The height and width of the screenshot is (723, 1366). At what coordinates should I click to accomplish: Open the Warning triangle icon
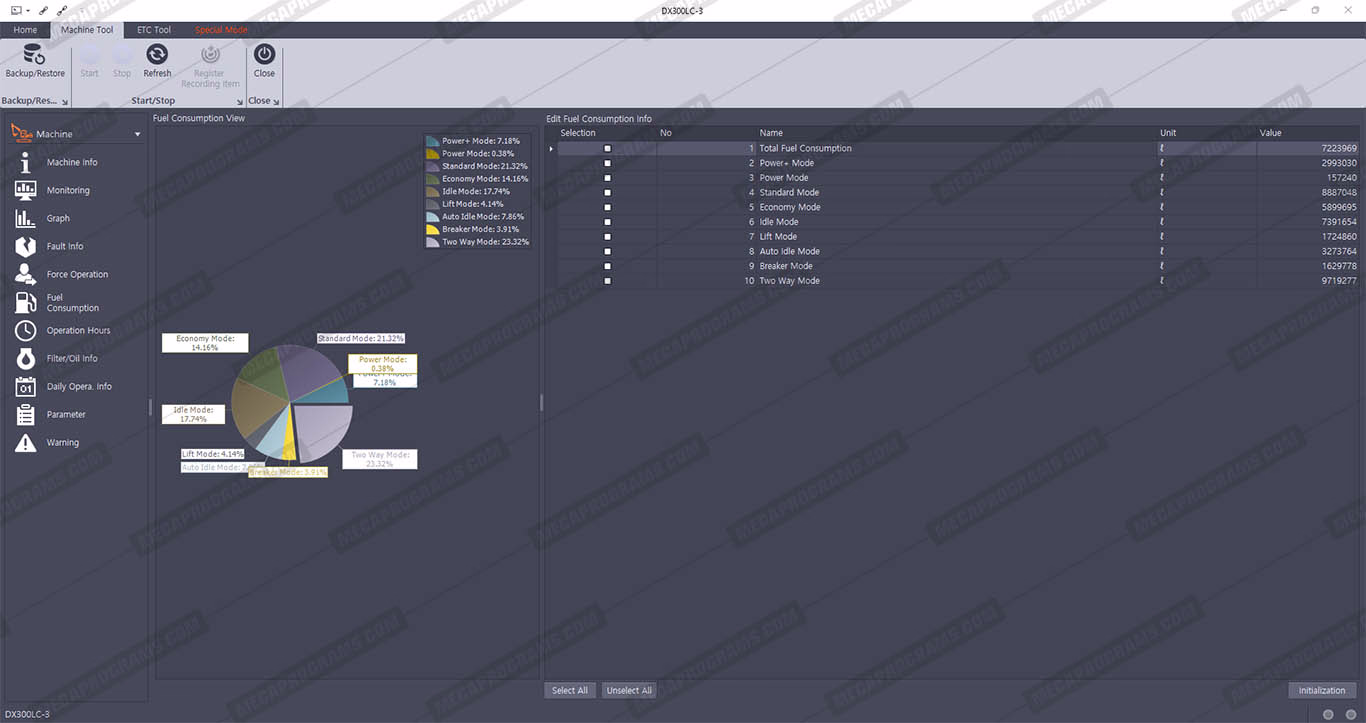point(26,442)
